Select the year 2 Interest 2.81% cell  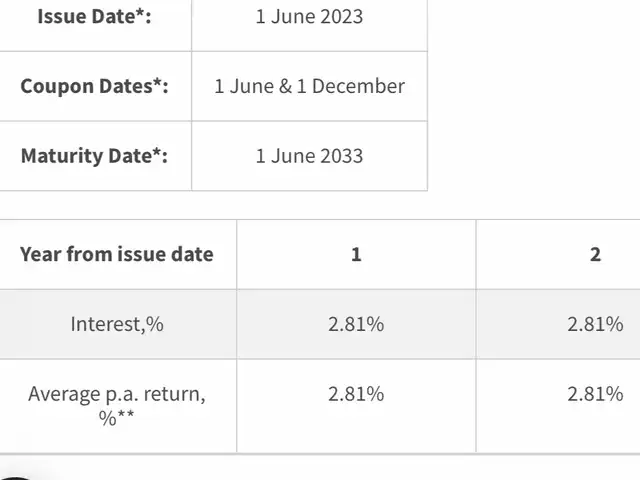(595, 324)
